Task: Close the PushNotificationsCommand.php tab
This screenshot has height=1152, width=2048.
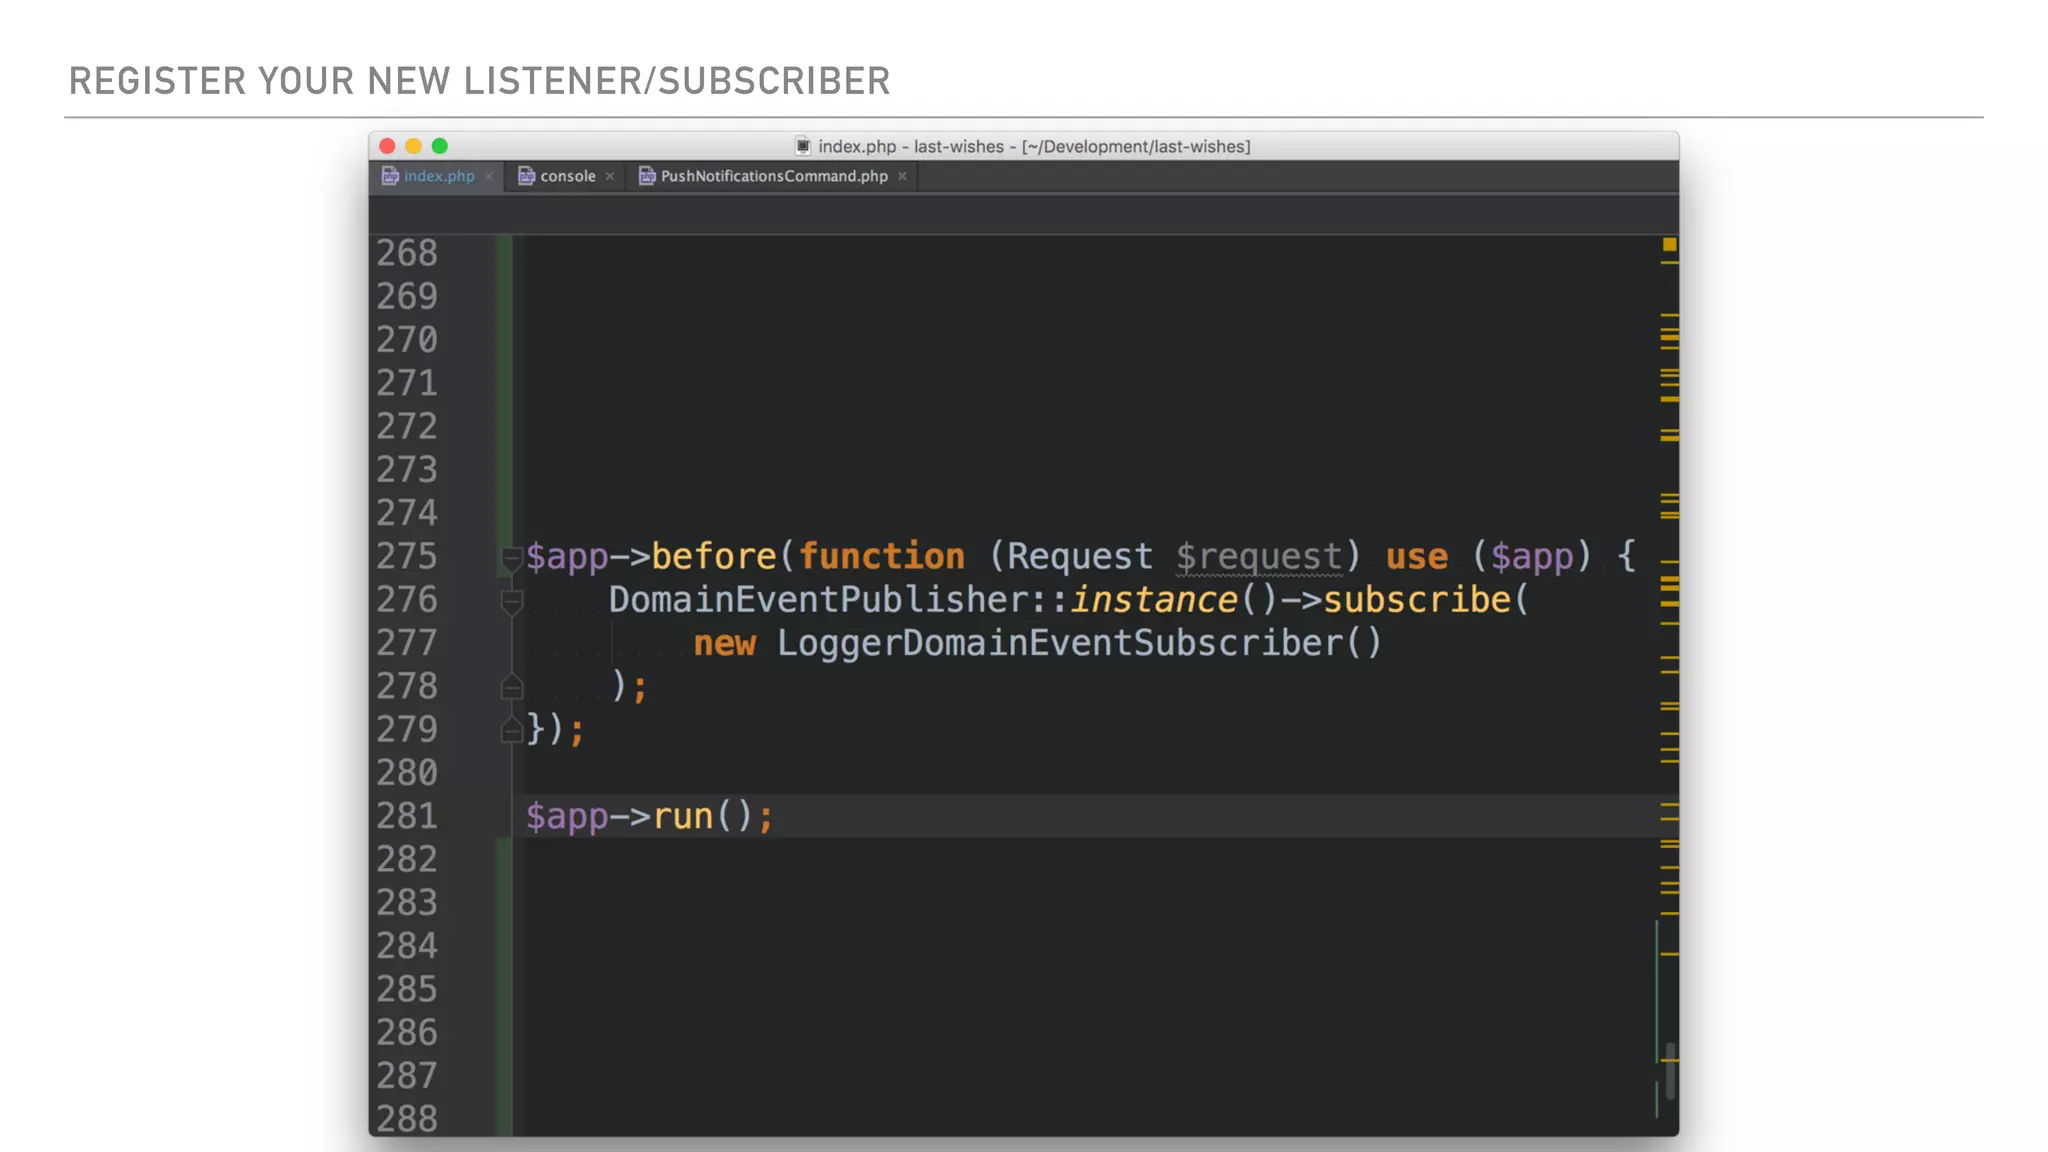Action: point(902,176)
